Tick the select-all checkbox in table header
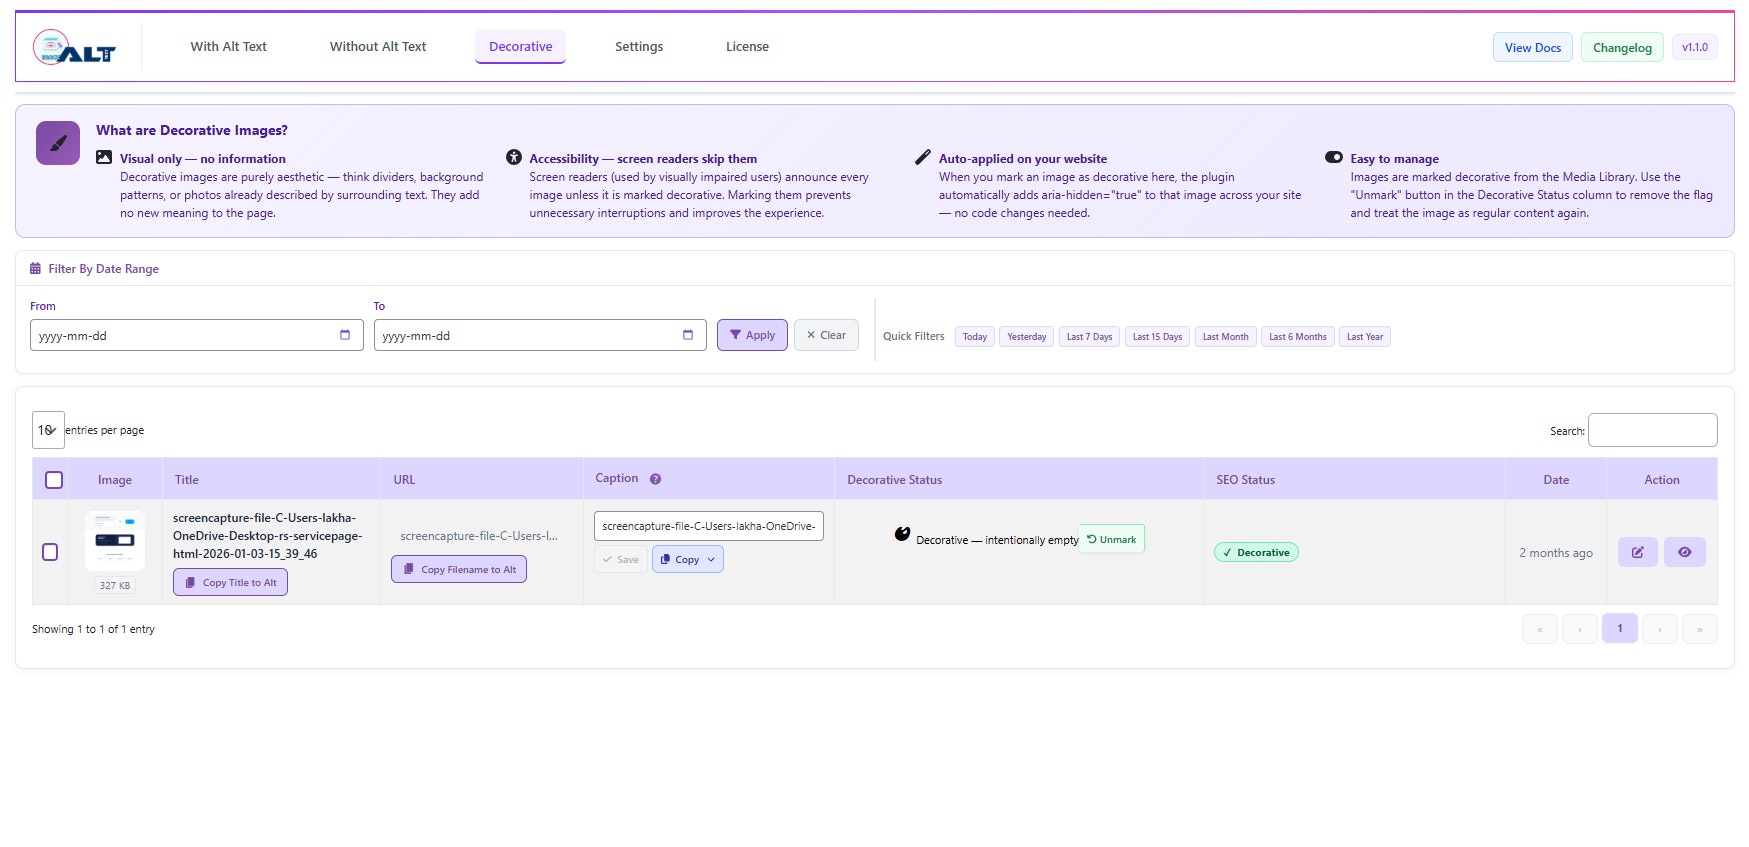1749x847 pixels. point(54,480)
